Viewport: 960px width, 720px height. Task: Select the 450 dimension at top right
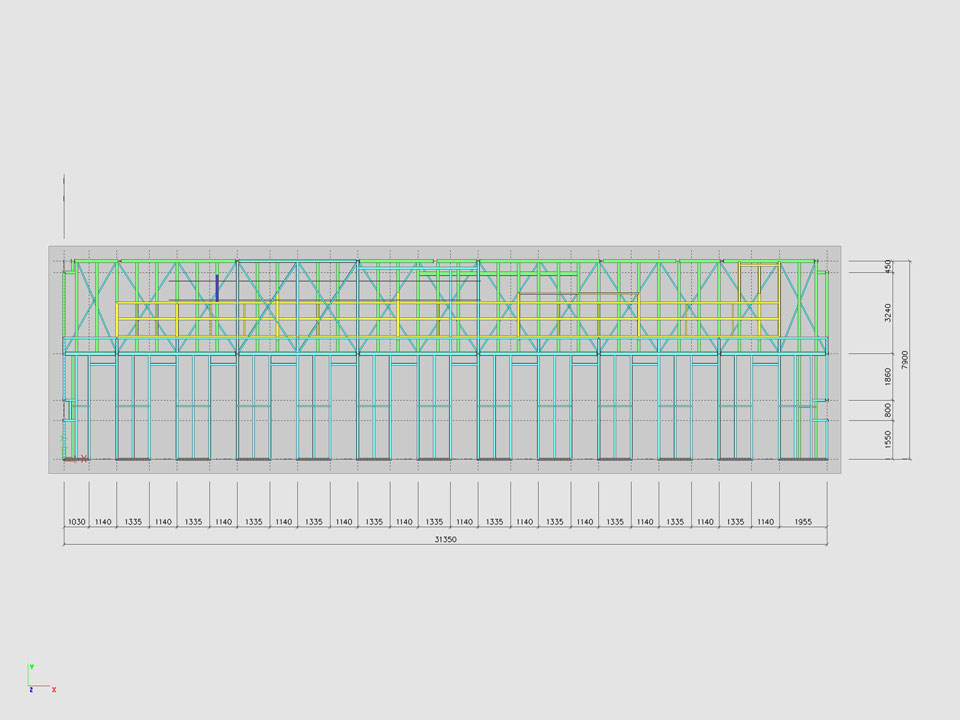(888, 266)
